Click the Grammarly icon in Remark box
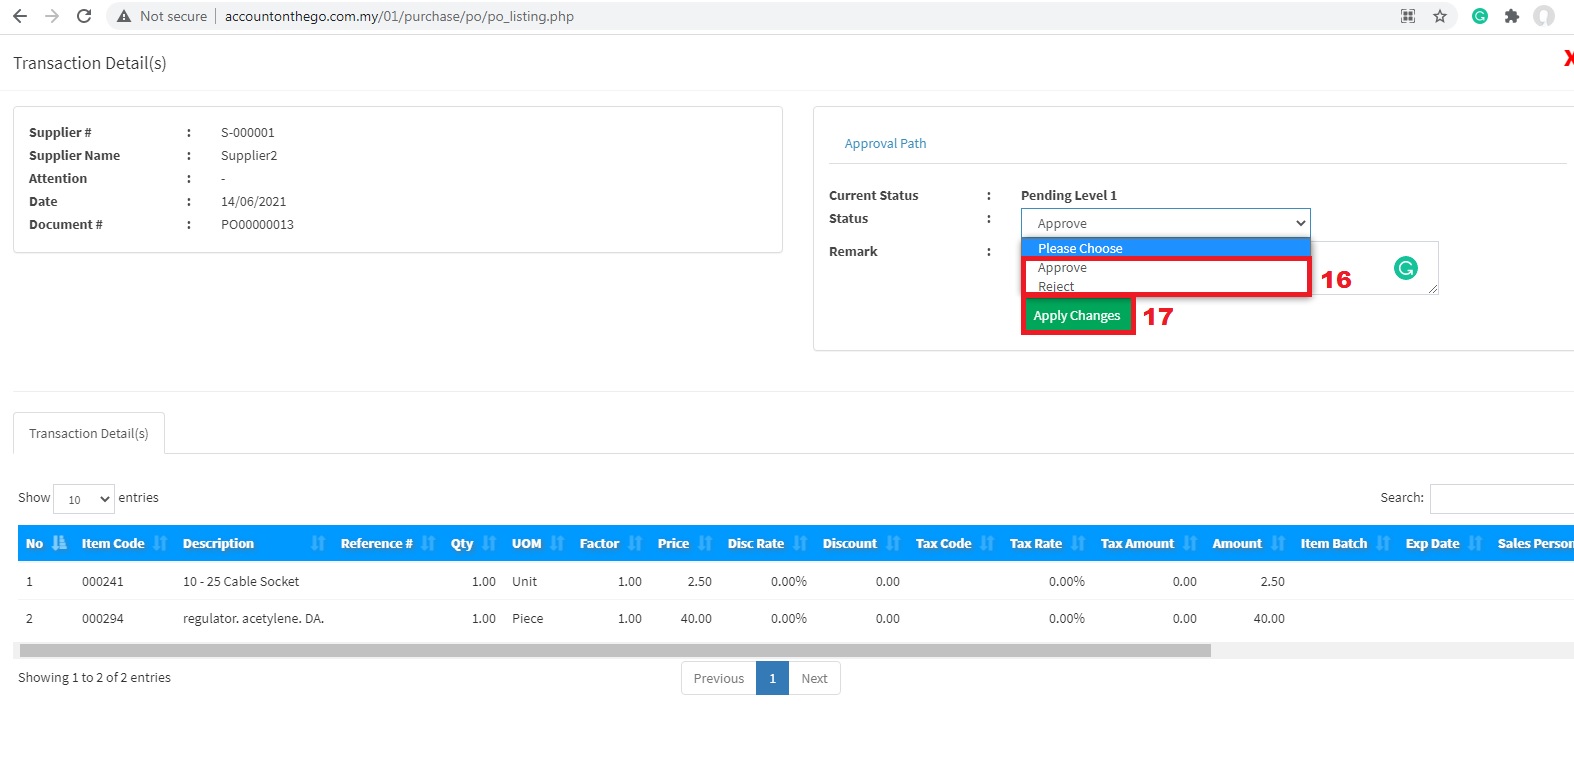 1405,268
